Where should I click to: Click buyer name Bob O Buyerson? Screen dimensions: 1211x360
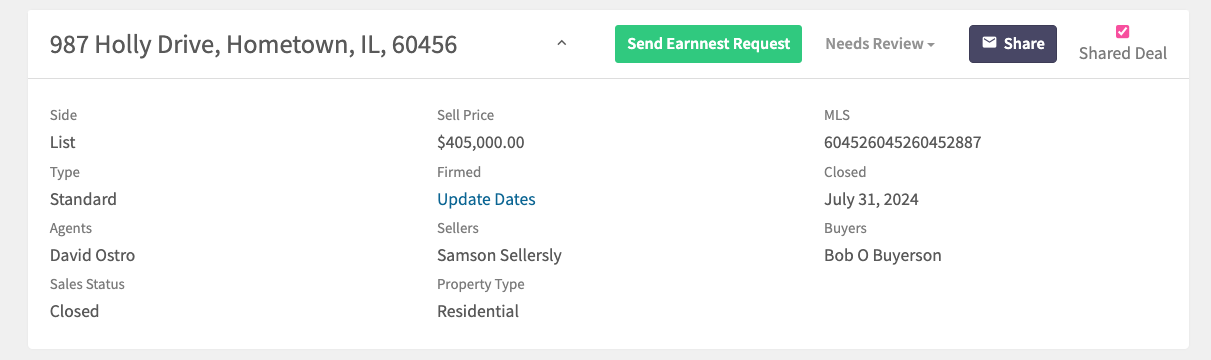pos(883,255)
